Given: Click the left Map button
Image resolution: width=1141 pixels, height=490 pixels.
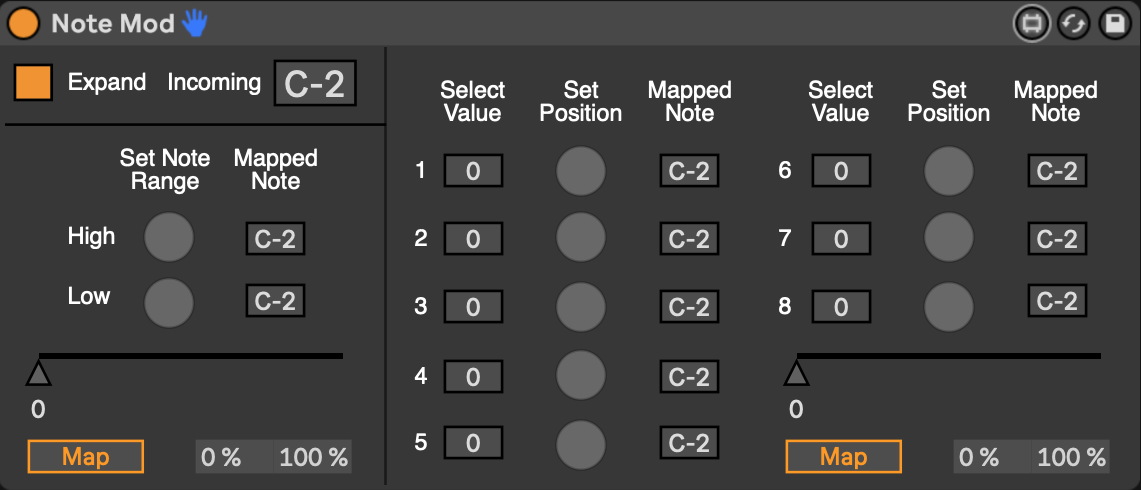Looking at the screenshot, I should [86, 457].
